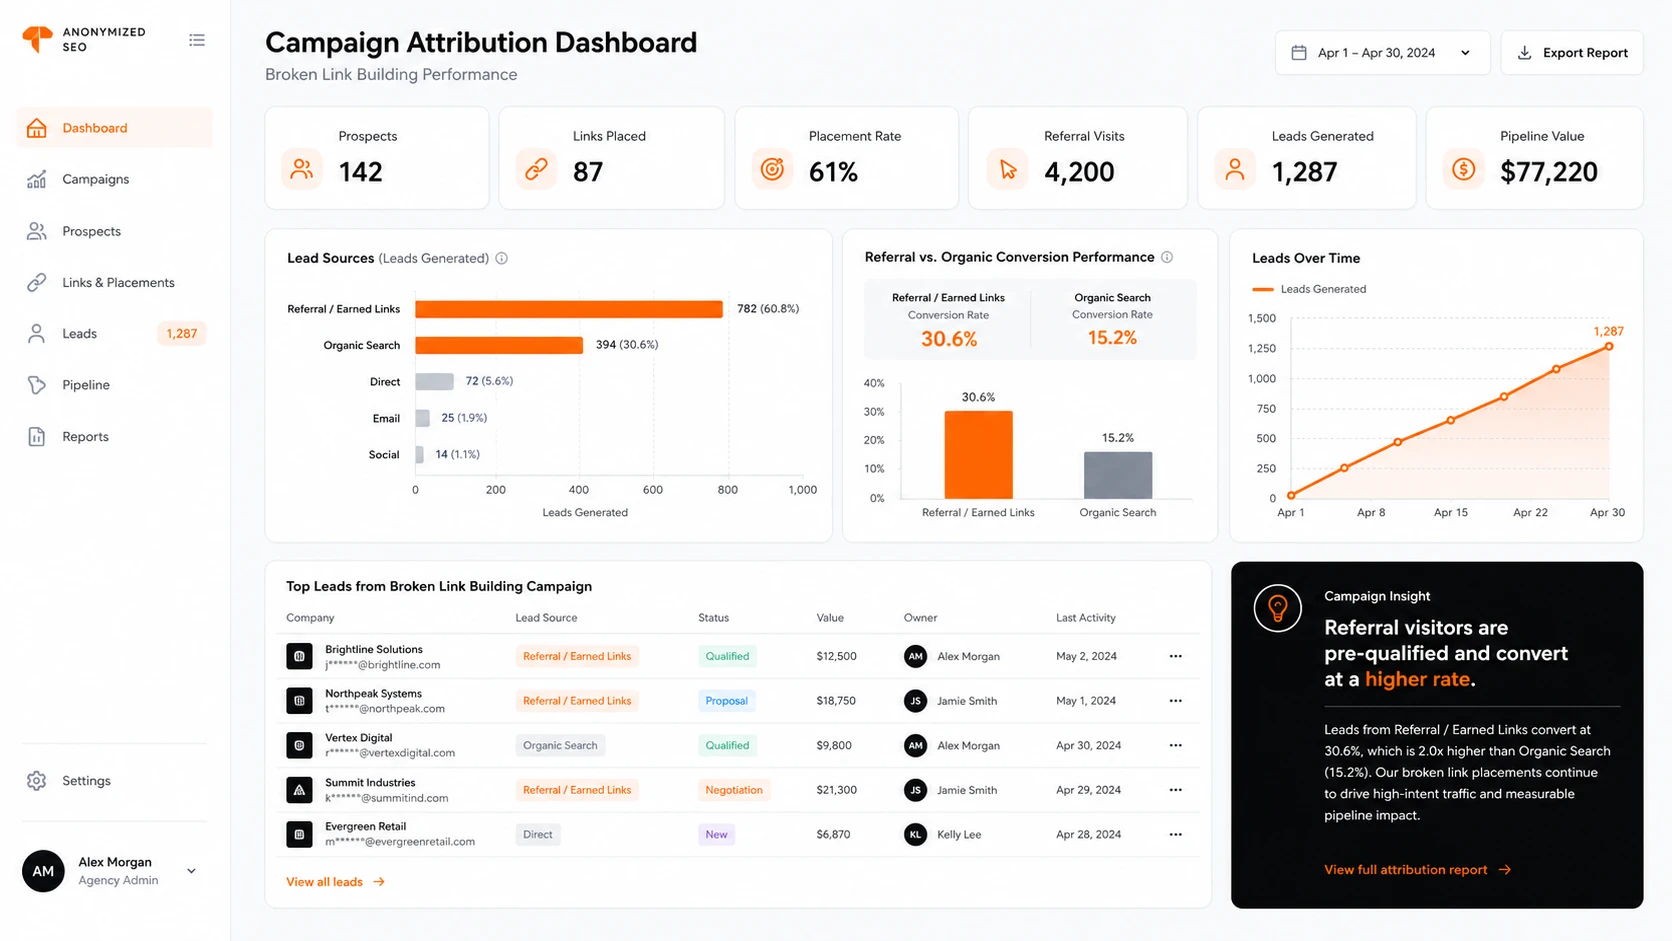Click the Export Report button
The height and width of the screenshot is (941, 1672).
(x=1572, y=52)
